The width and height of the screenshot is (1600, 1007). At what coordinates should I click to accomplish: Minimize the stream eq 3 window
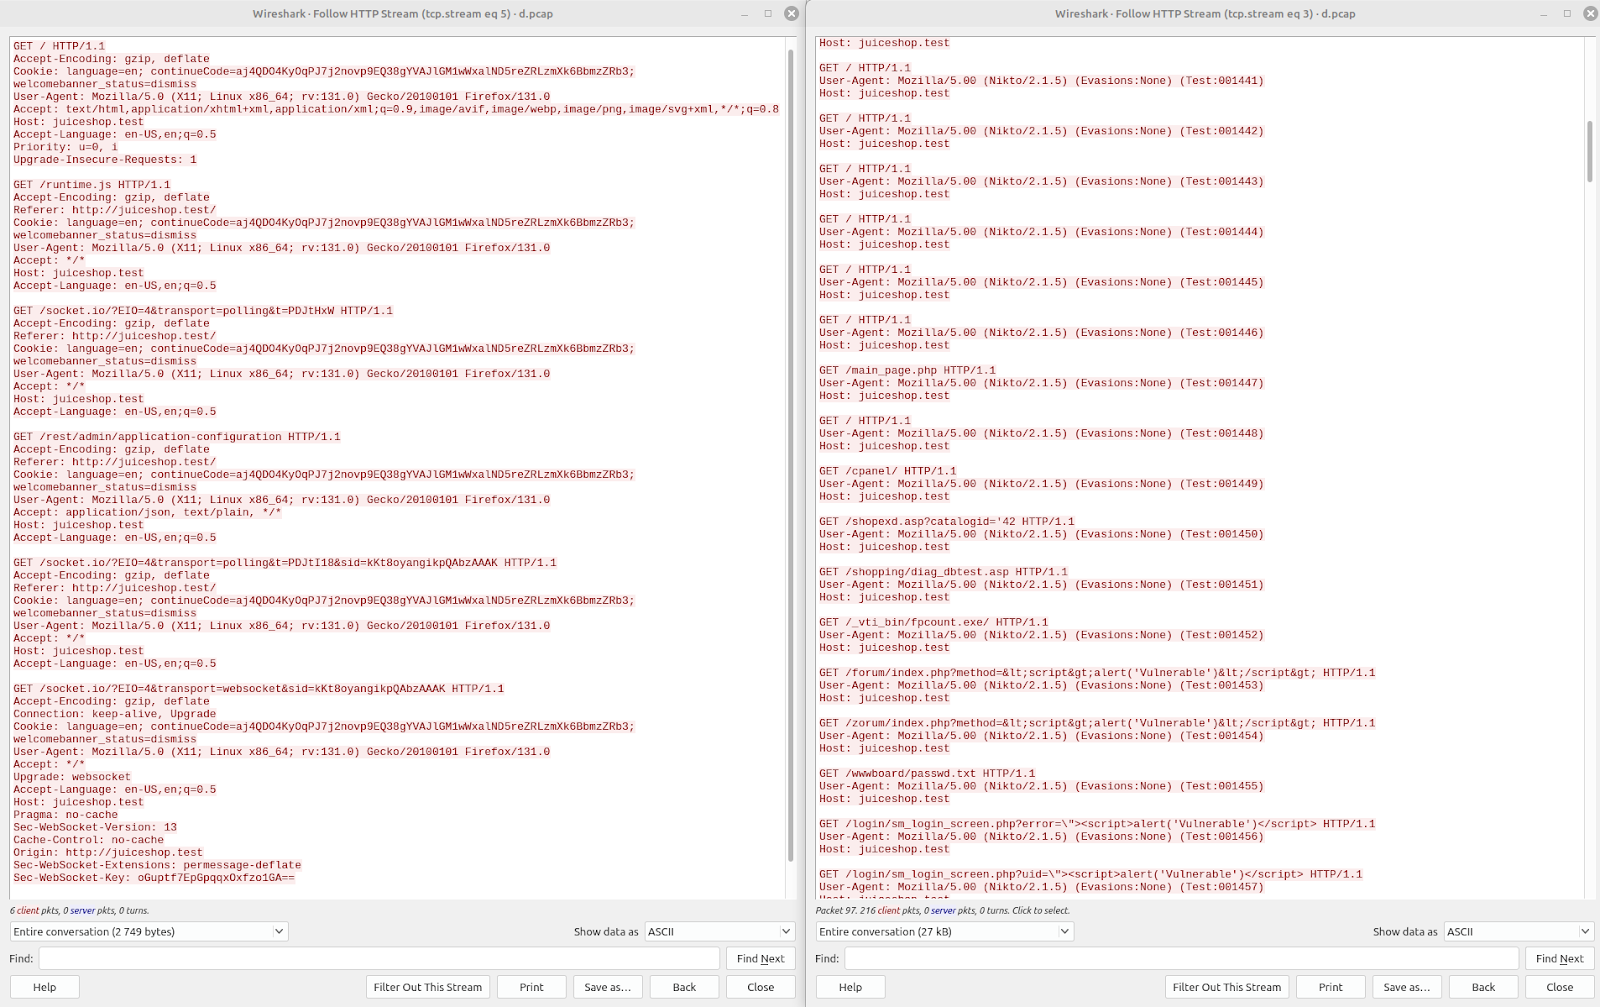pyautogui.click(x=1543, y=14)
